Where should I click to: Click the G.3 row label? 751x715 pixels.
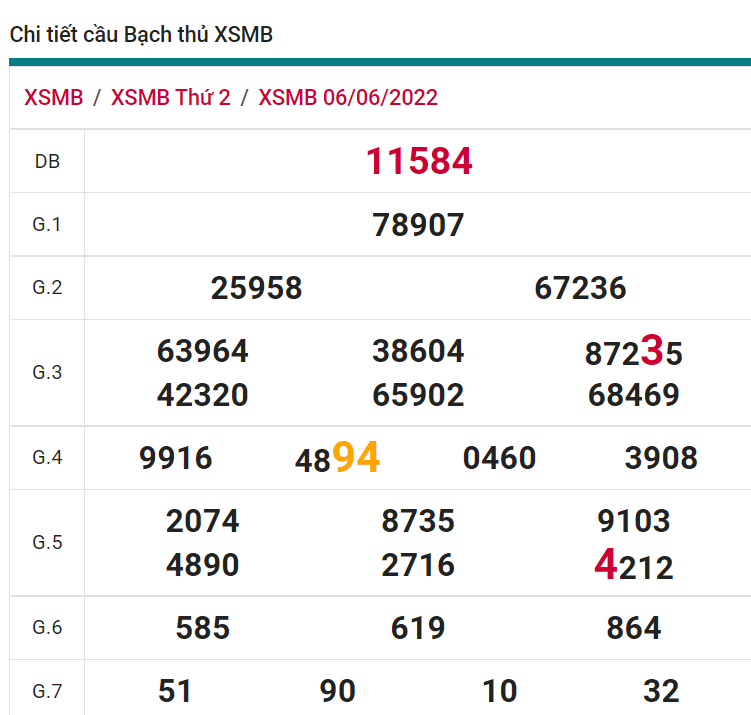click(47, 373)
